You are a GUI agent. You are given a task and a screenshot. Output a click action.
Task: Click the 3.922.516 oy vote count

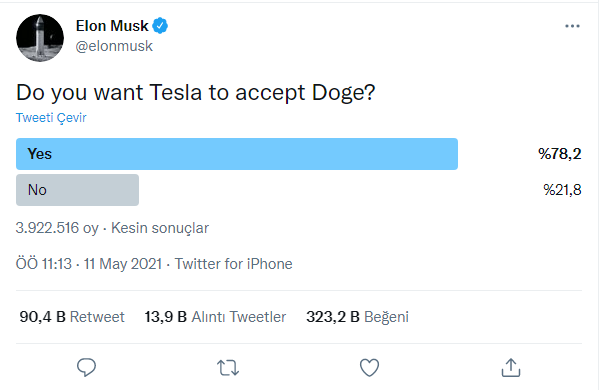click(57, 228)
